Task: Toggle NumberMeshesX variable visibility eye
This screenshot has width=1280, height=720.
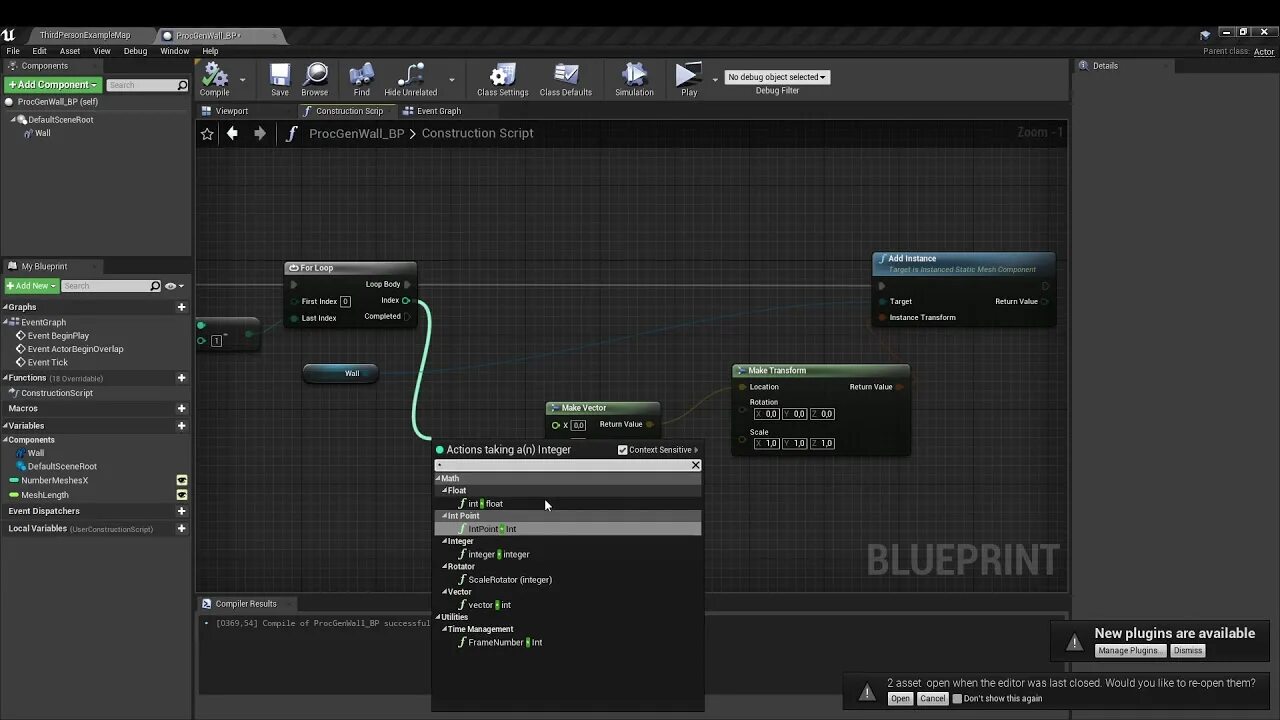Action: [182, 480]
